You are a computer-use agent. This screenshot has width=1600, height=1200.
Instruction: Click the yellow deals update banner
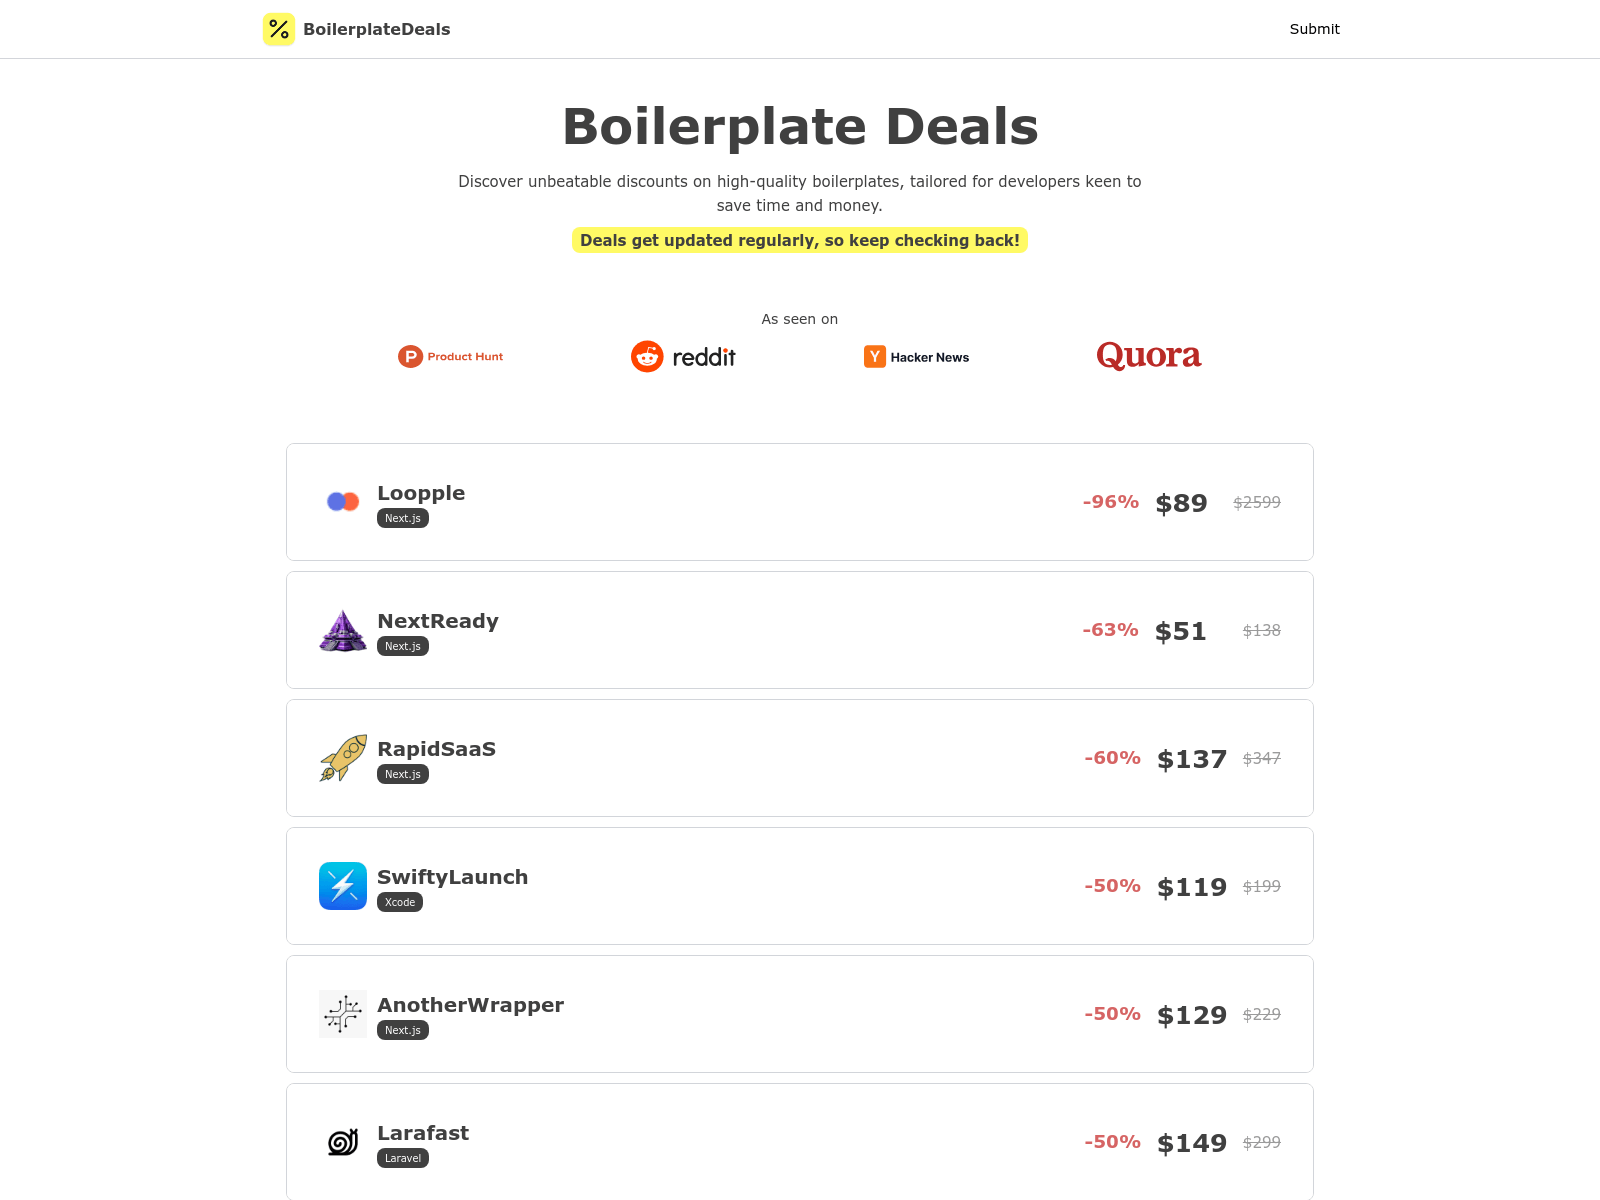(x=800, y=240)
